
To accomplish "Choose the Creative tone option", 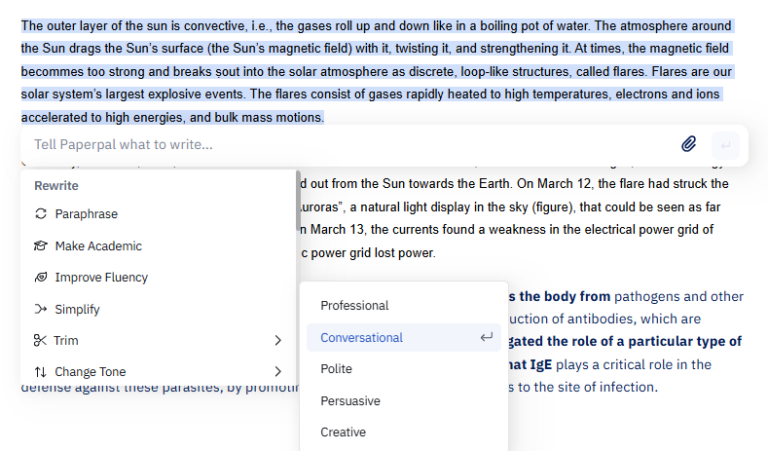I will [404, 432].
